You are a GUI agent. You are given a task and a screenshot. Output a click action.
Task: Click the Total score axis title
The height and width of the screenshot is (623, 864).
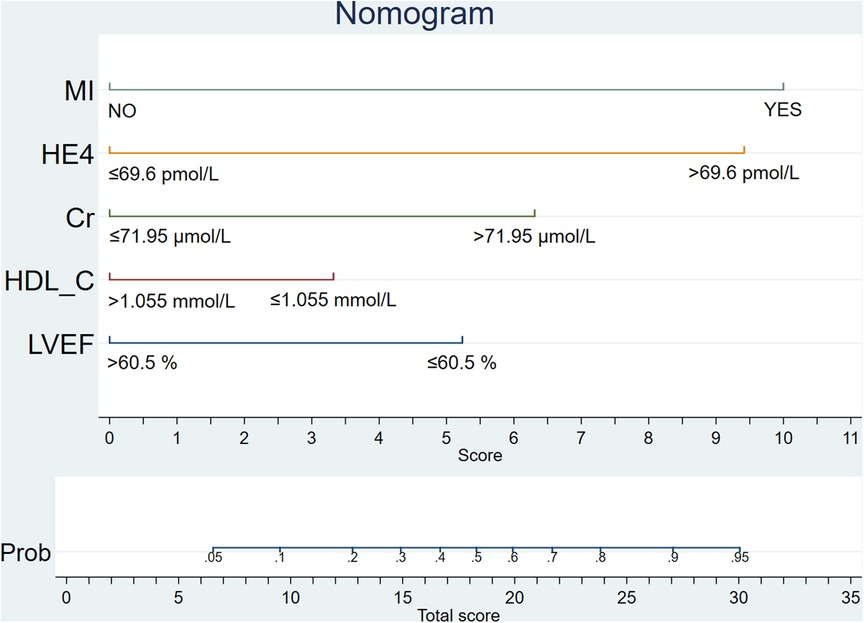coord(458,615)
